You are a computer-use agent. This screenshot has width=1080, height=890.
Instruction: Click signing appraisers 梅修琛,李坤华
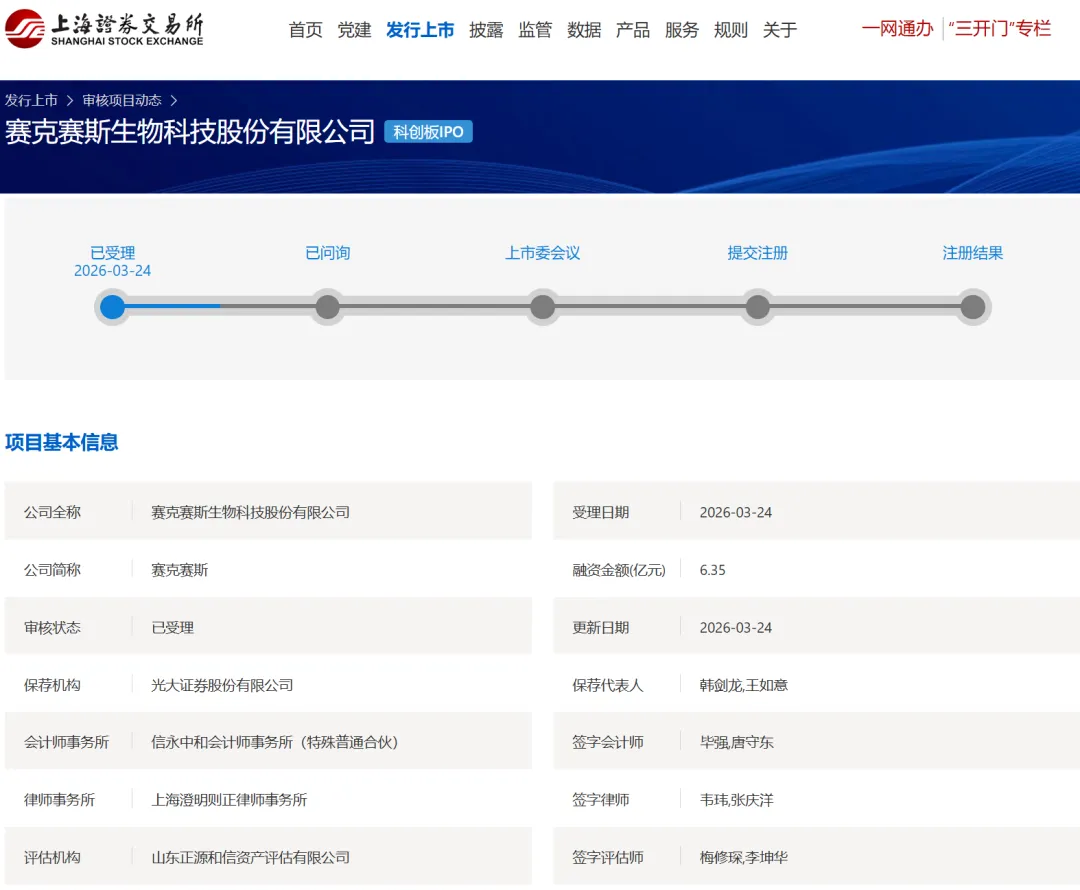point(743,858)
